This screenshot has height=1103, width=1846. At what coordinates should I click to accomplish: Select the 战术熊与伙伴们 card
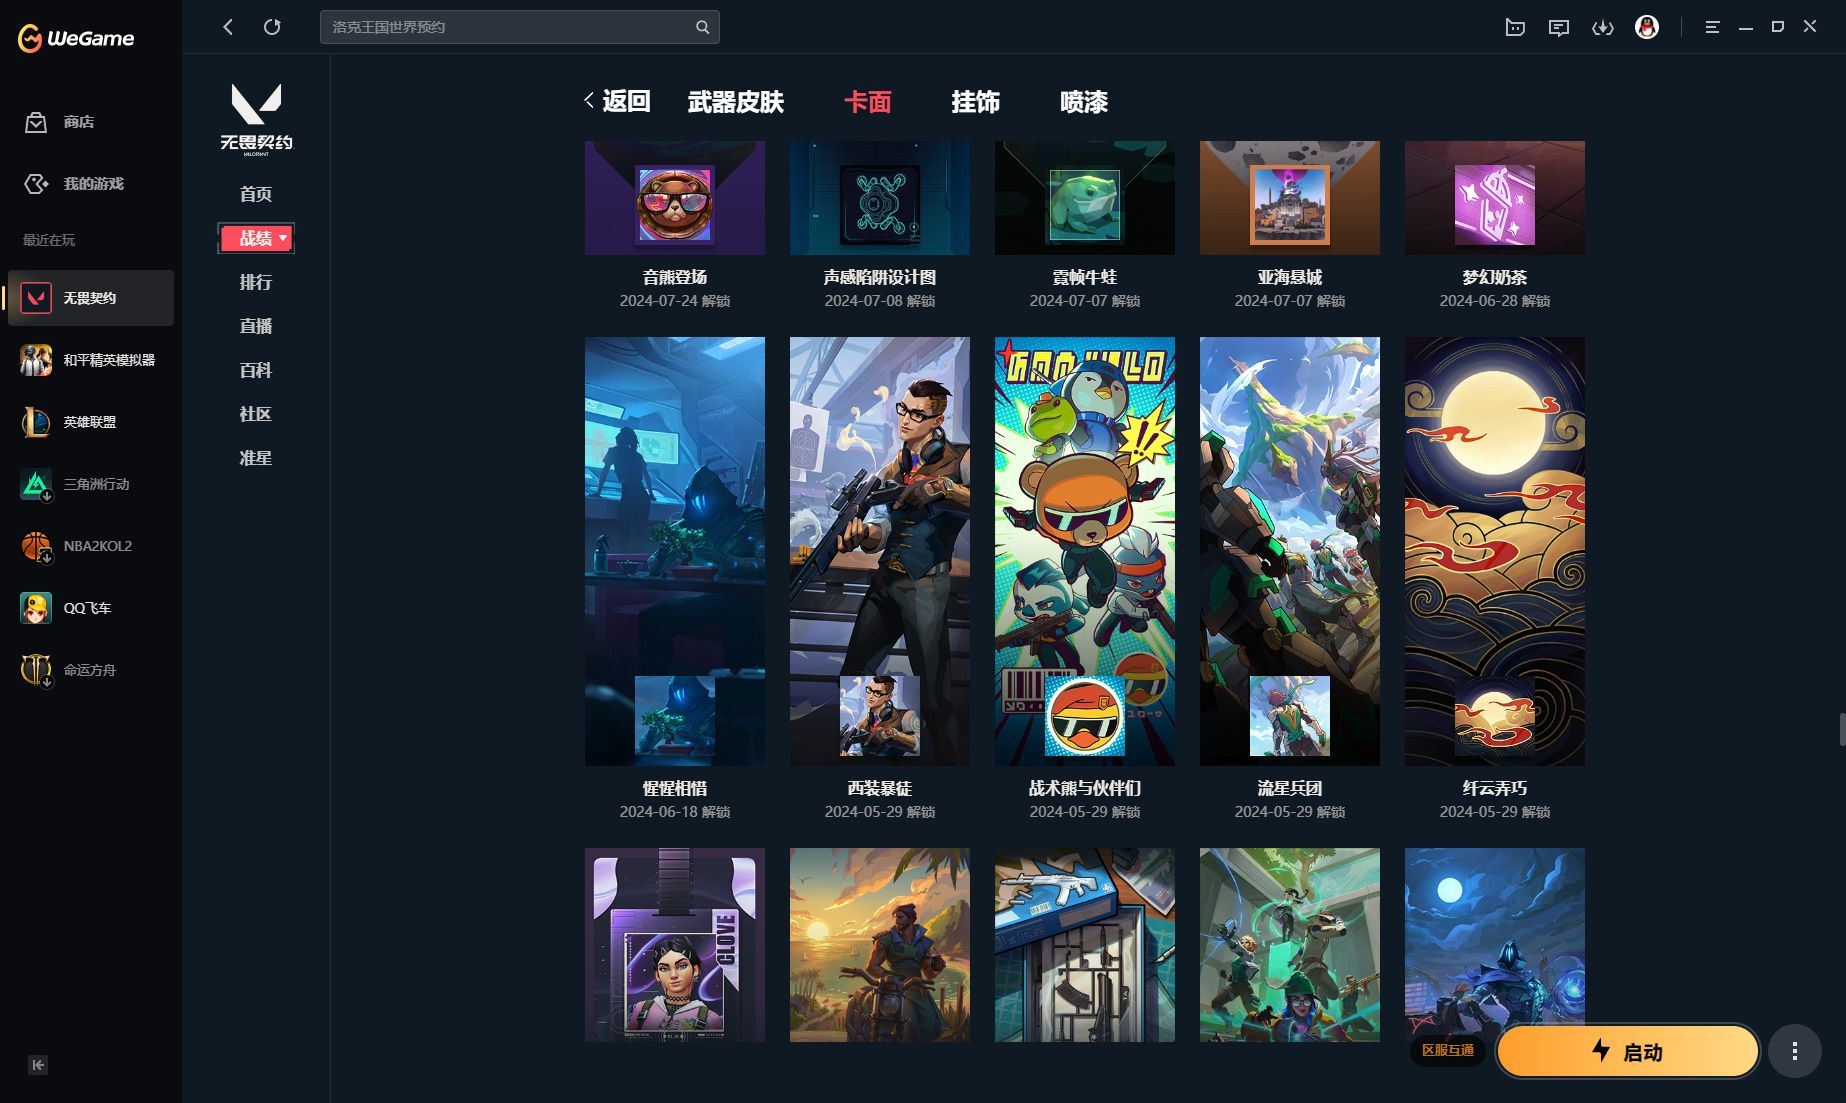(x=1084, y=551)
